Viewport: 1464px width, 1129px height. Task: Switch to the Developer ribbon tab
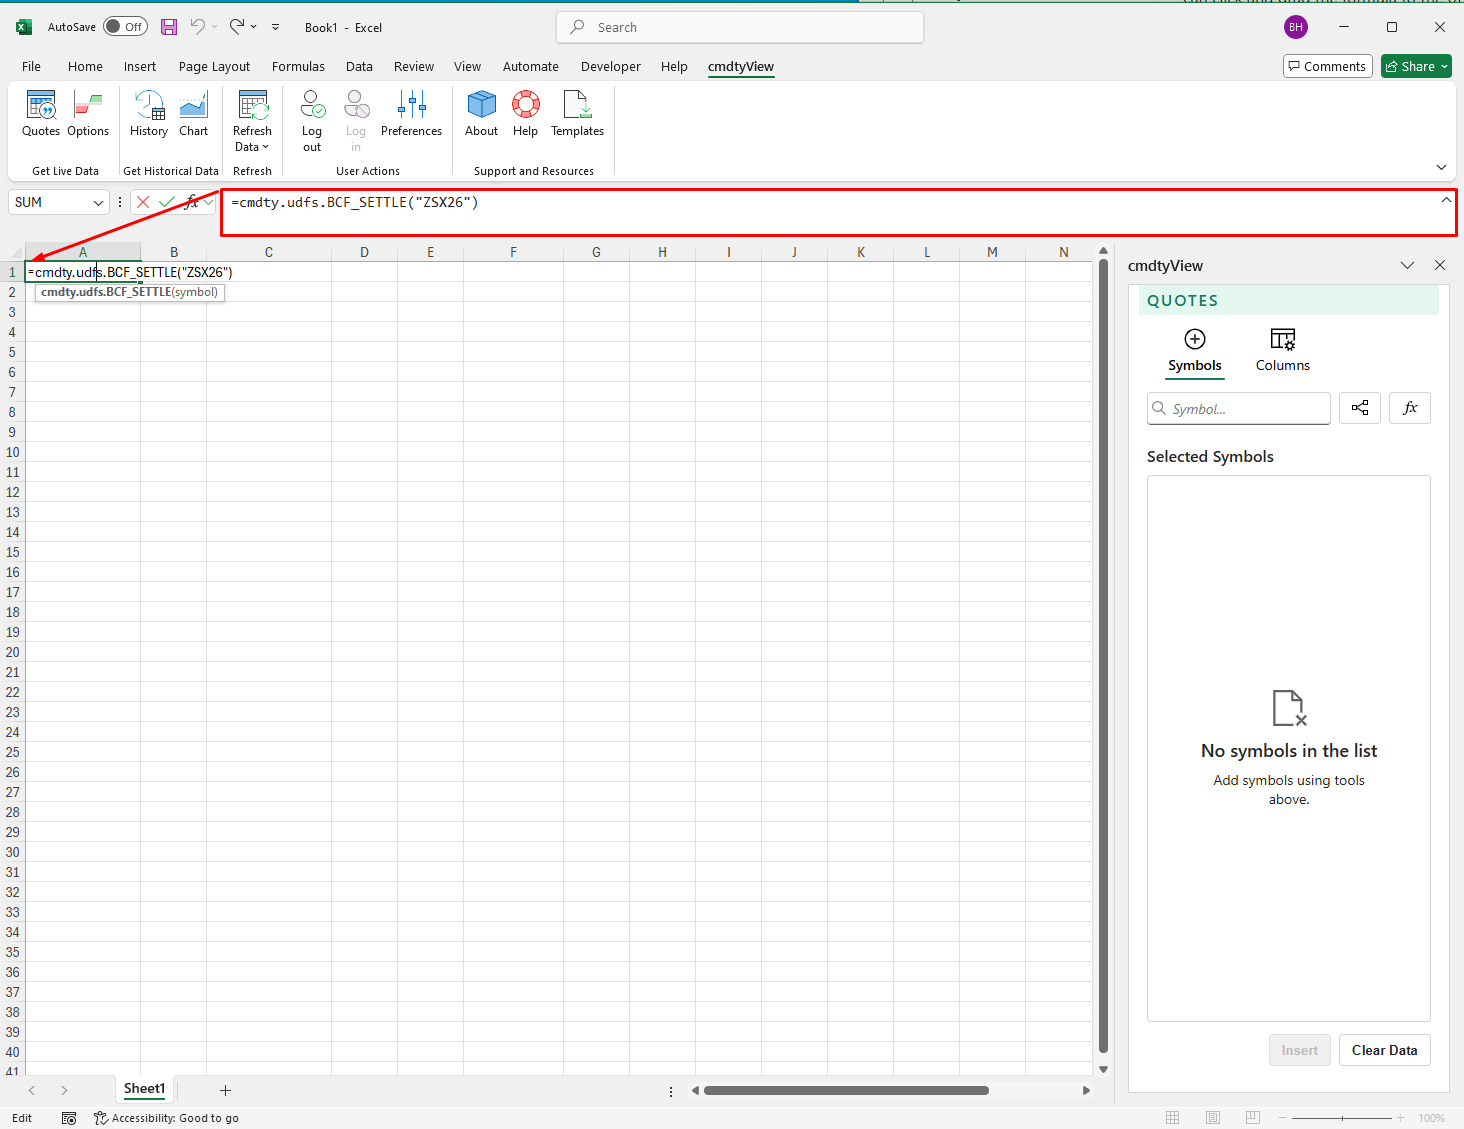point(610,66)
